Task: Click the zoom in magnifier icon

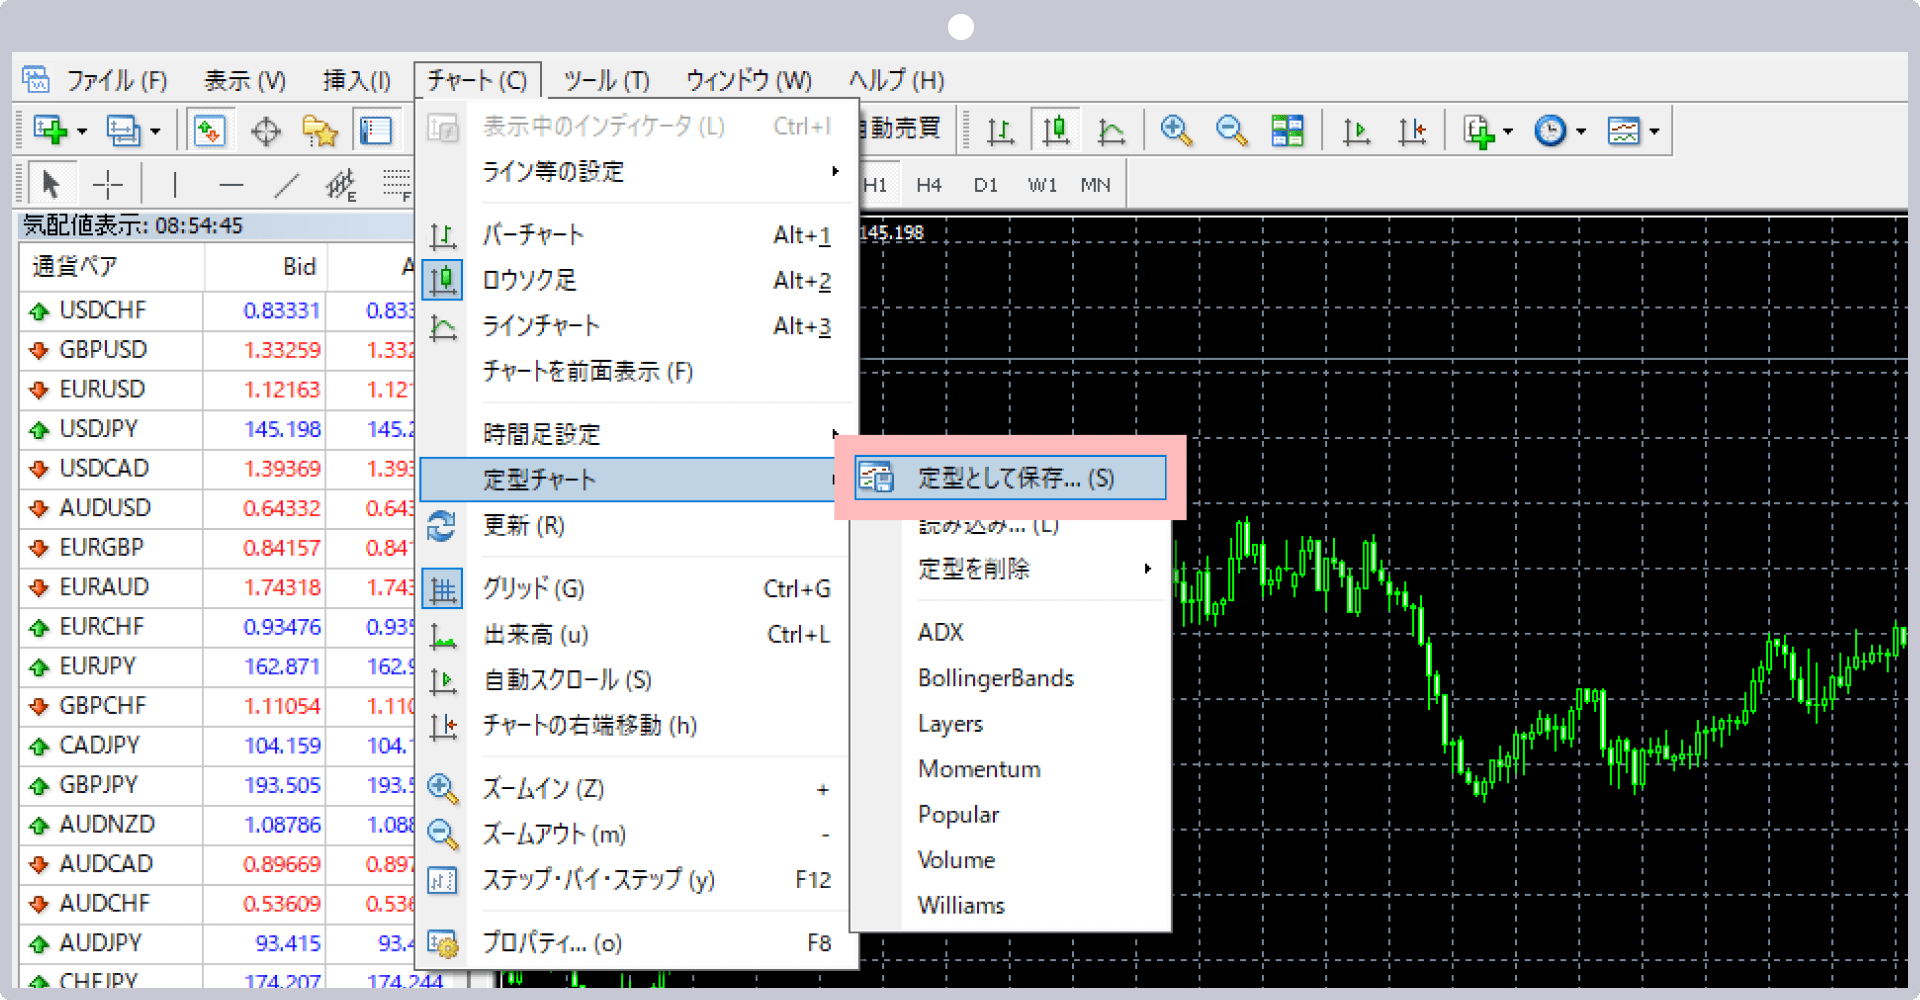Action: (x=1177, y=130)
